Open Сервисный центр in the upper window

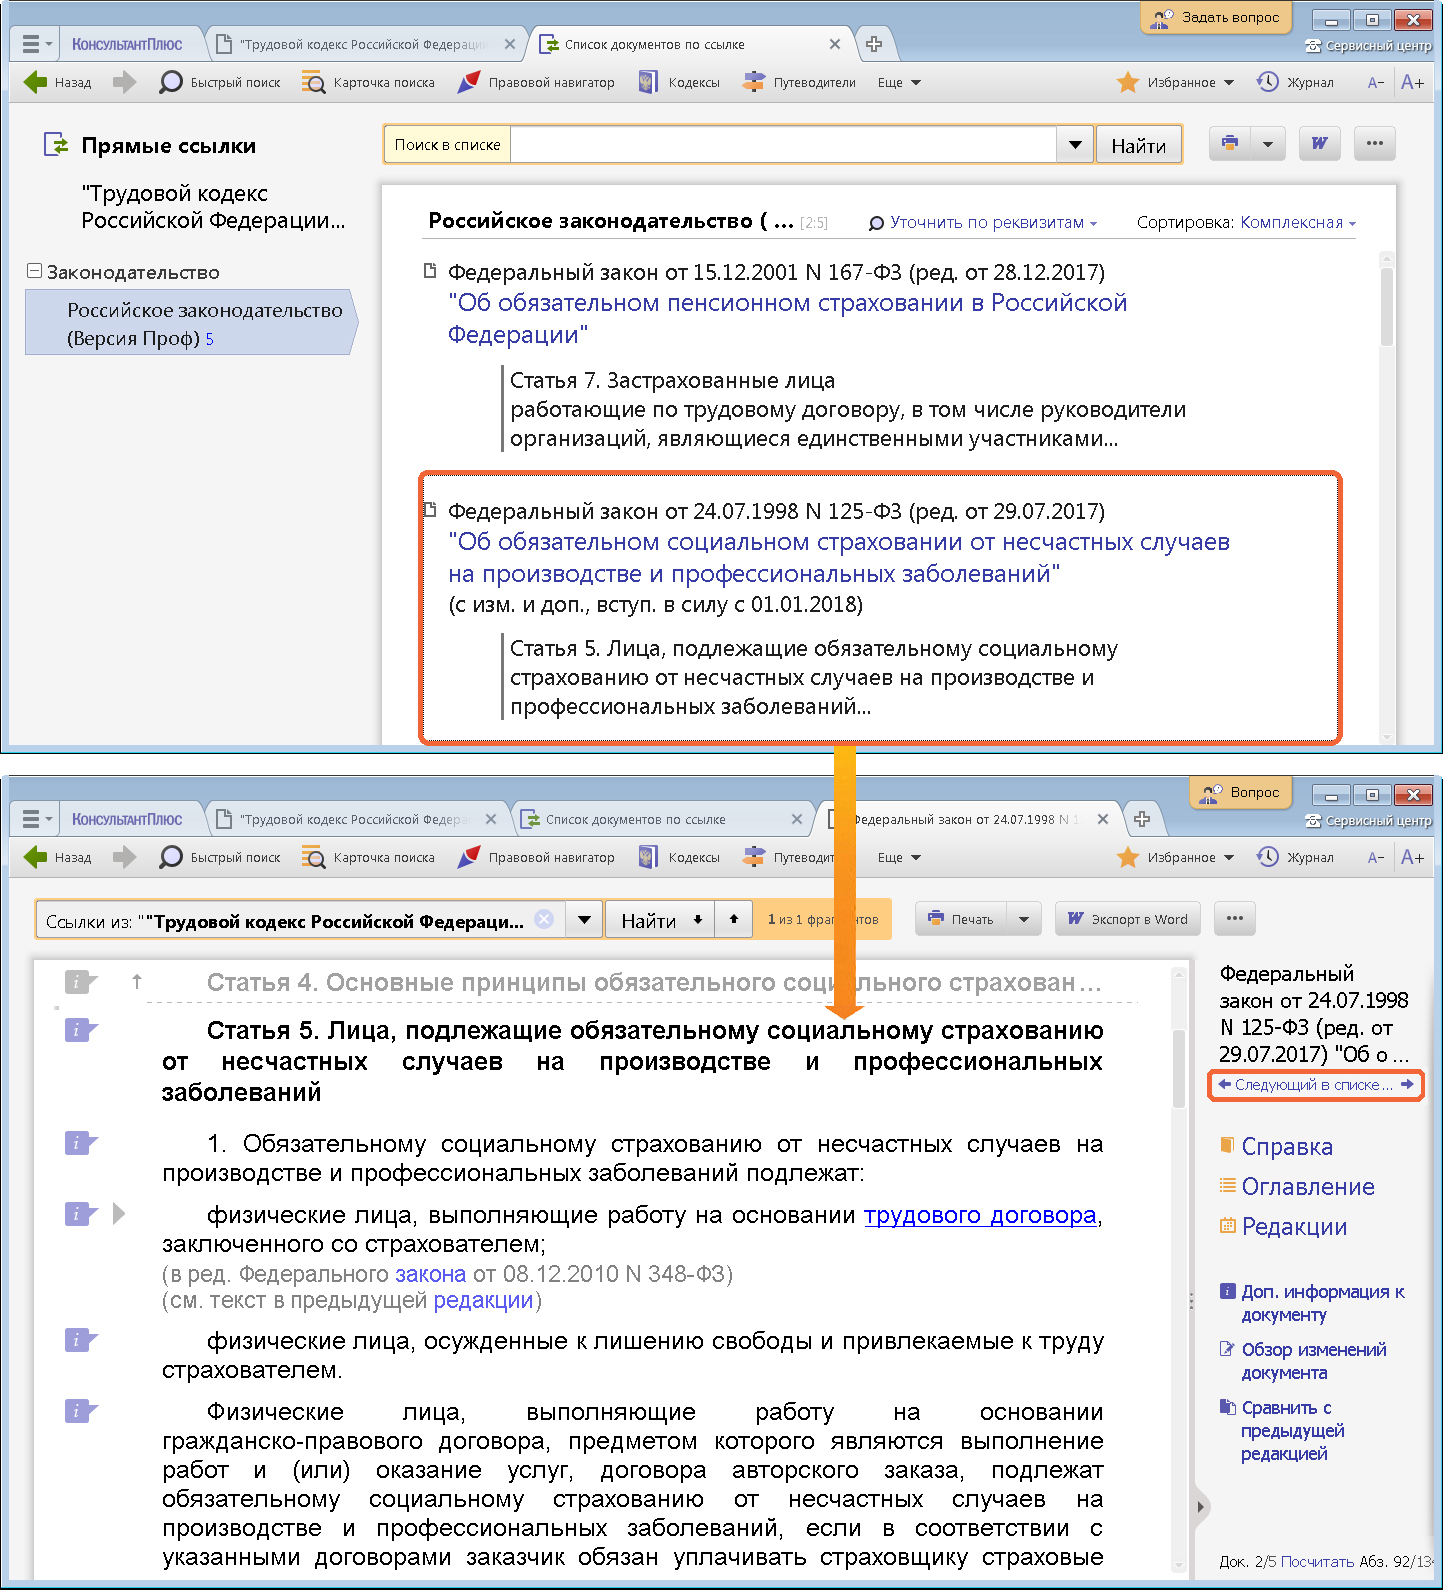pyautogui.click(x=1369, y=46)
